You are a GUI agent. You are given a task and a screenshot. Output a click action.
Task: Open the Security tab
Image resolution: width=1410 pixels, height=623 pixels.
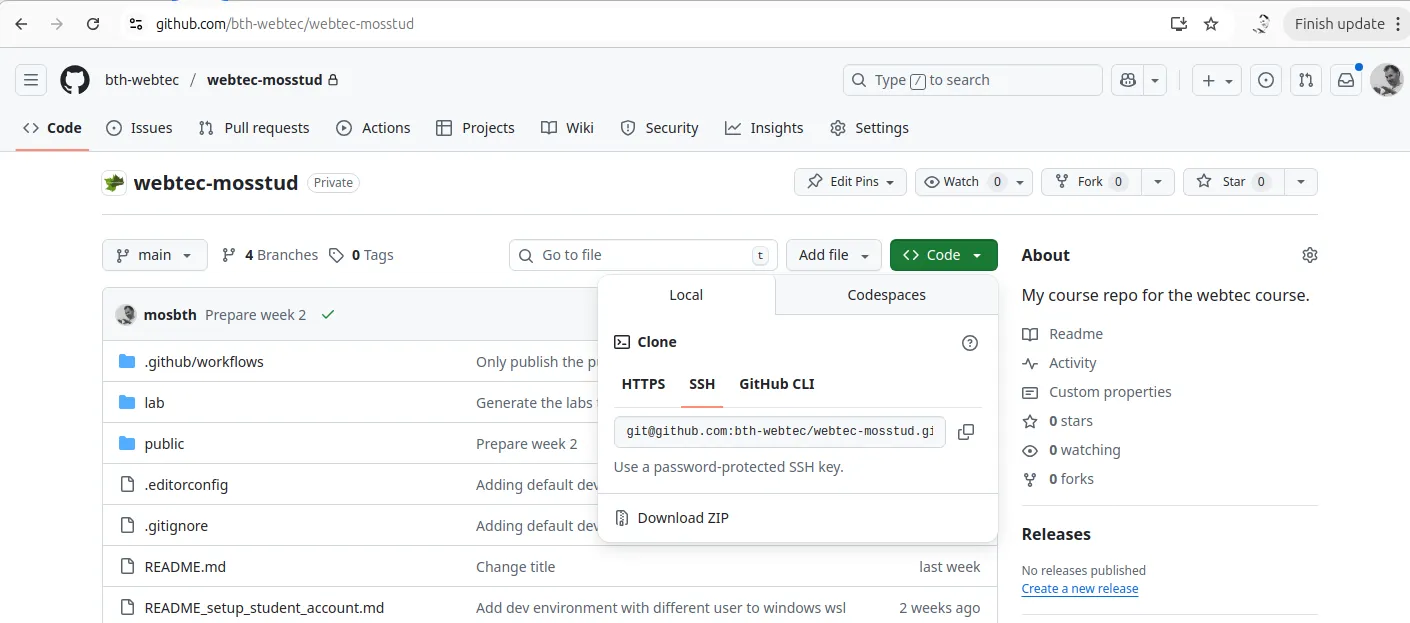click(659, 128)
